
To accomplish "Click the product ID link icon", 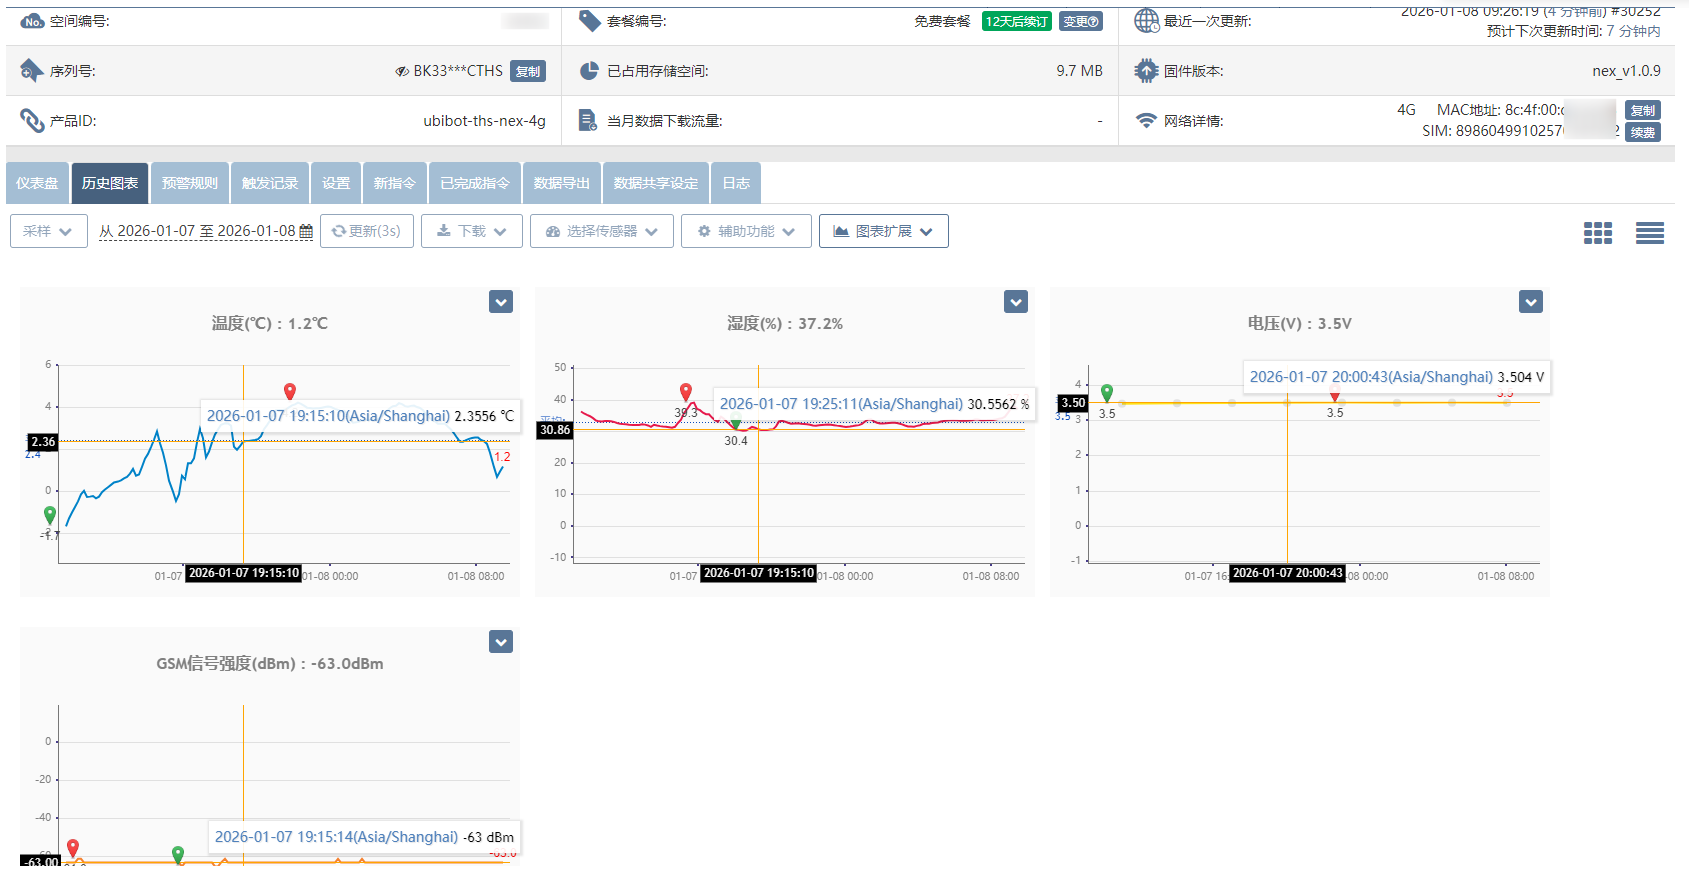I will pos(32,121).
